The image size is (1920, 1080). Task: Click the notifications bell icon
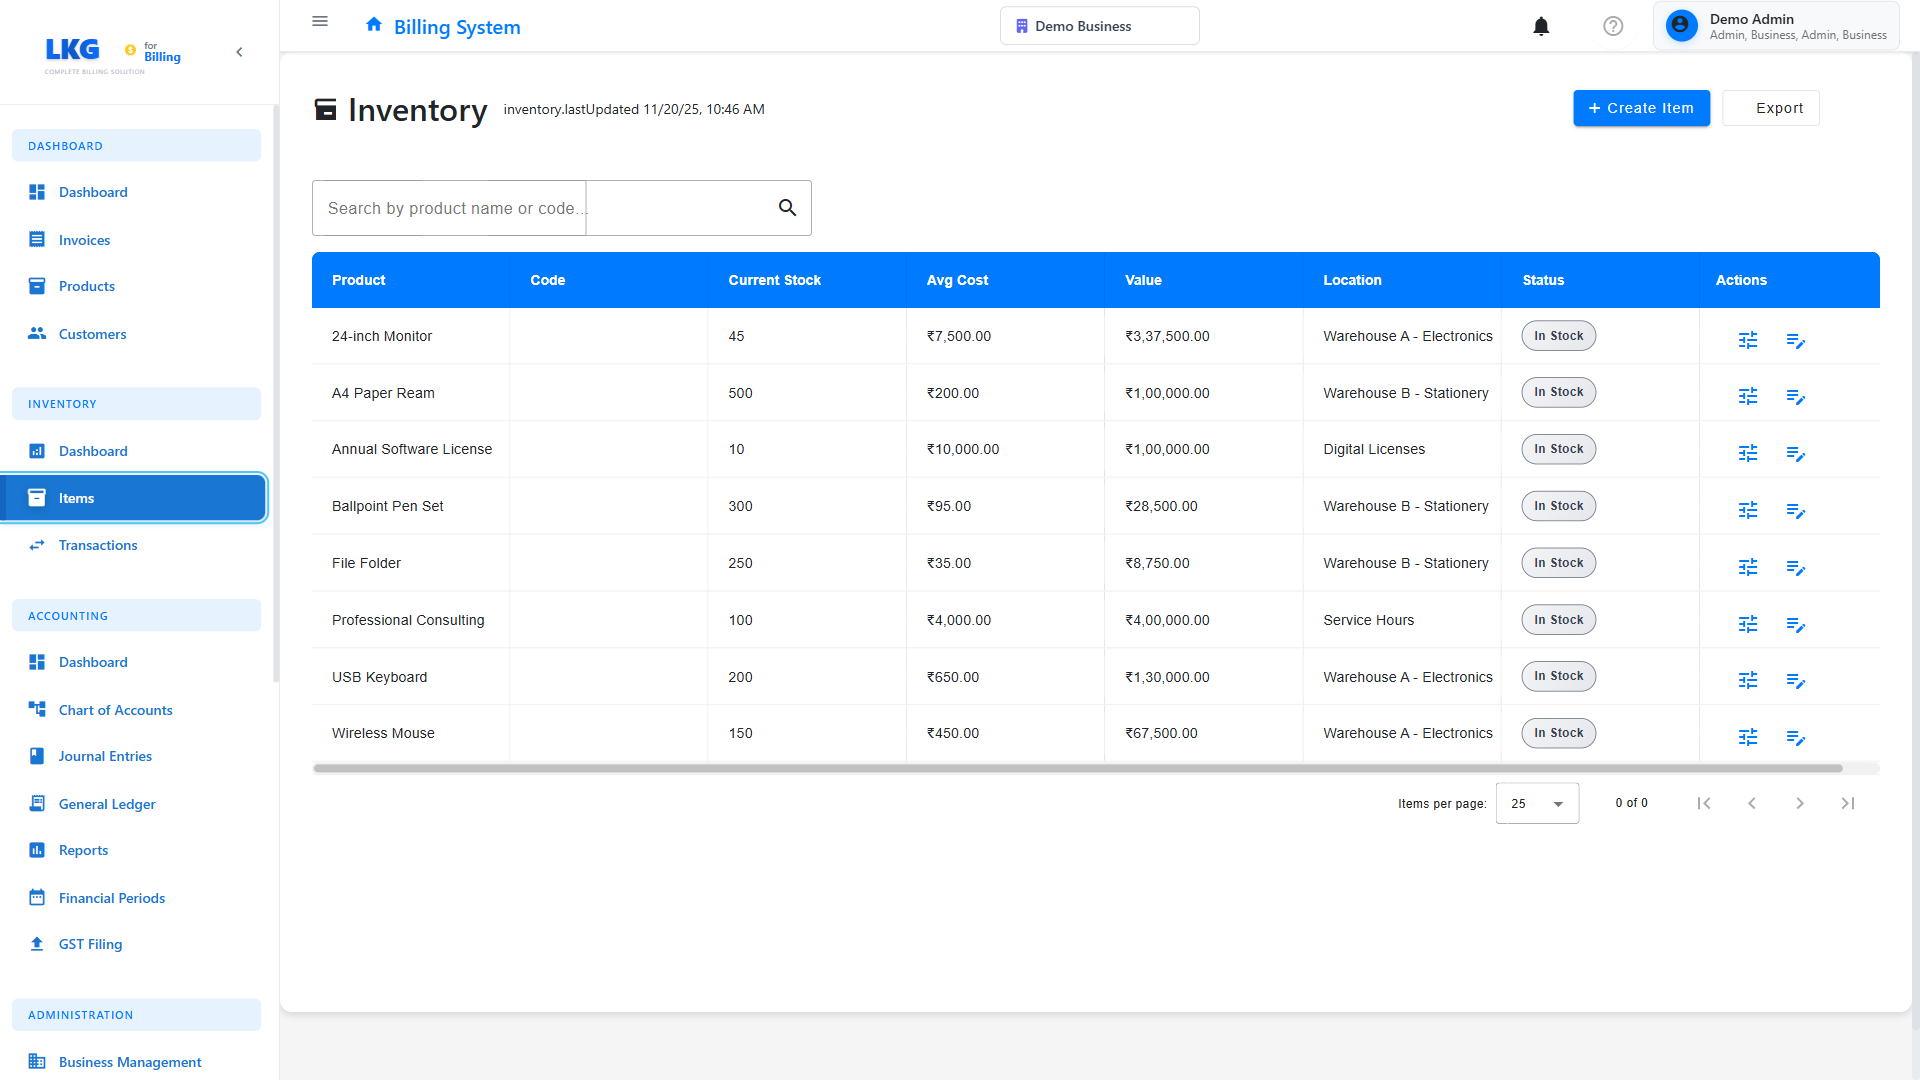coord(1541,26)
